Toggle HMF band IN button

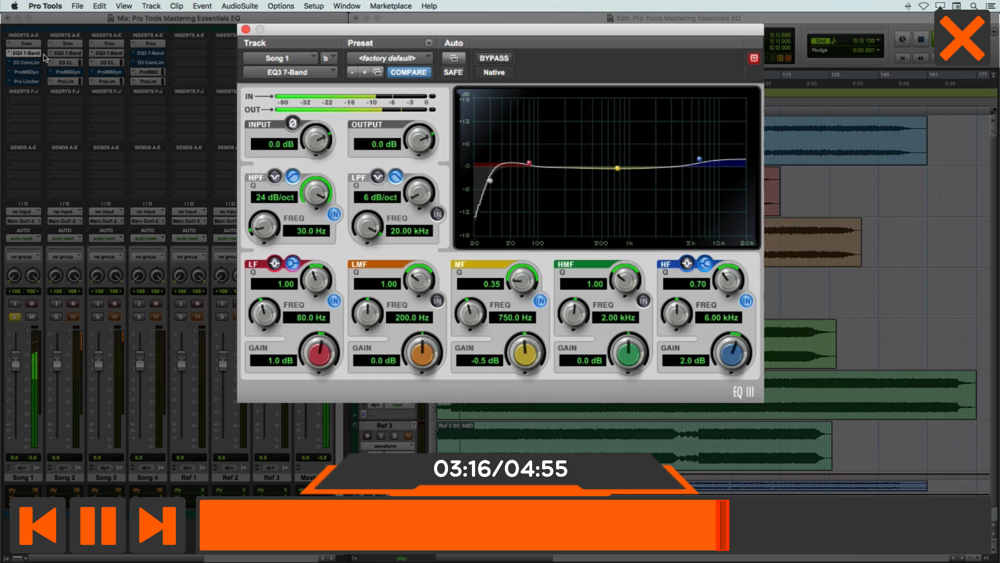[x=643, y=300]
